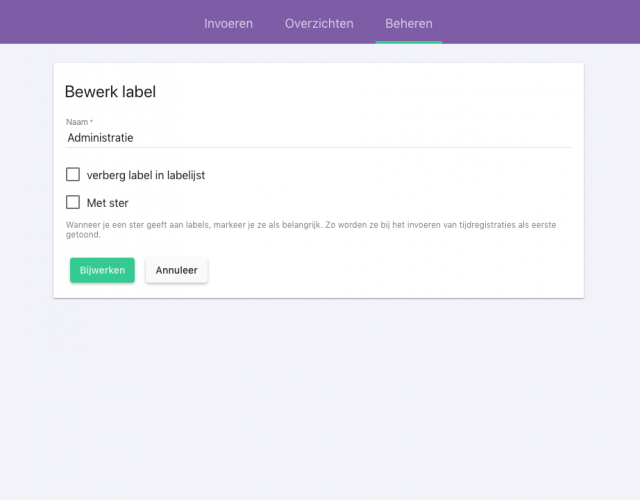The height and width of the screenshot is (500, 640).
Task: Click the empty purple header bar area
Action: pos(98,22)
